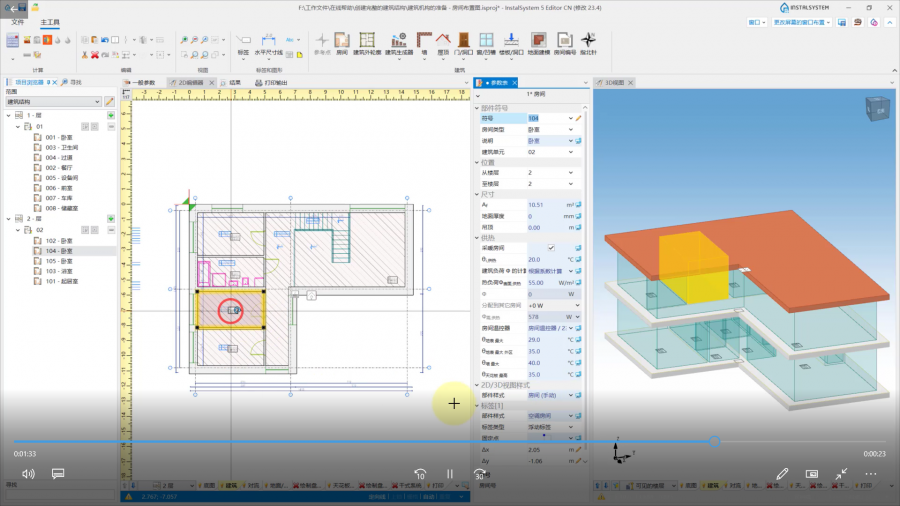
Task: Click the 水平尺寸线 dimension line tool
Action: click(268, 42)
